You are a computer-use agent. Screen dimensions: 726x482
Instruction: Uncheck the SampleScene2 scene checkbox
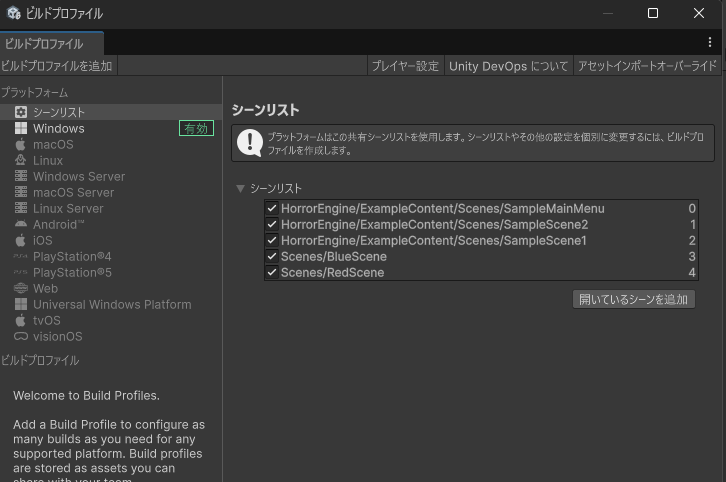[x=272, y=225]
